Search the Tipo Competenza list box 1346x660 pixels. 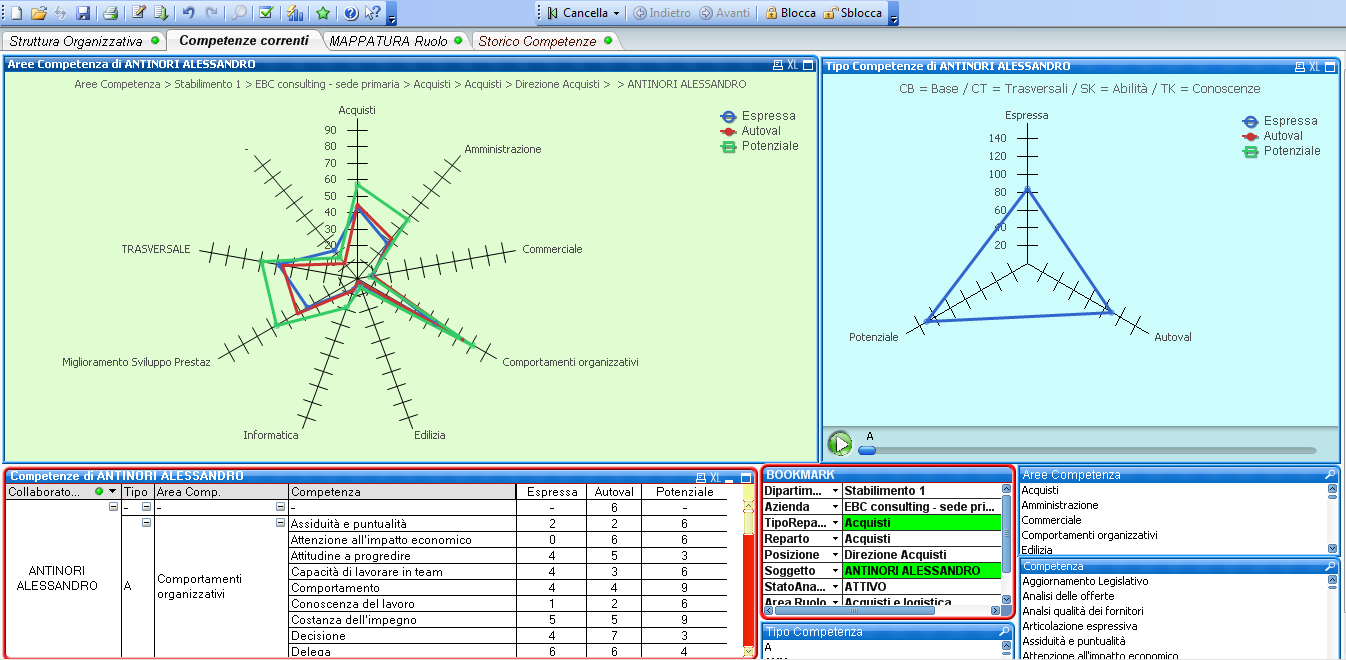[x=1004, y=632]
